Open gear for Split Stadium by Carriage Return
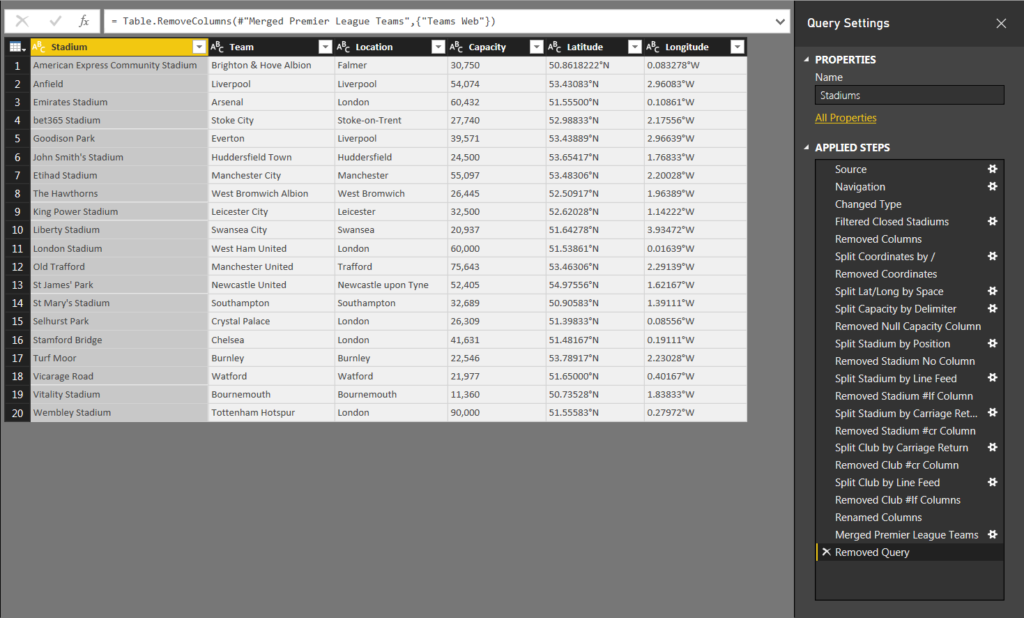 (x=993, y=412)
